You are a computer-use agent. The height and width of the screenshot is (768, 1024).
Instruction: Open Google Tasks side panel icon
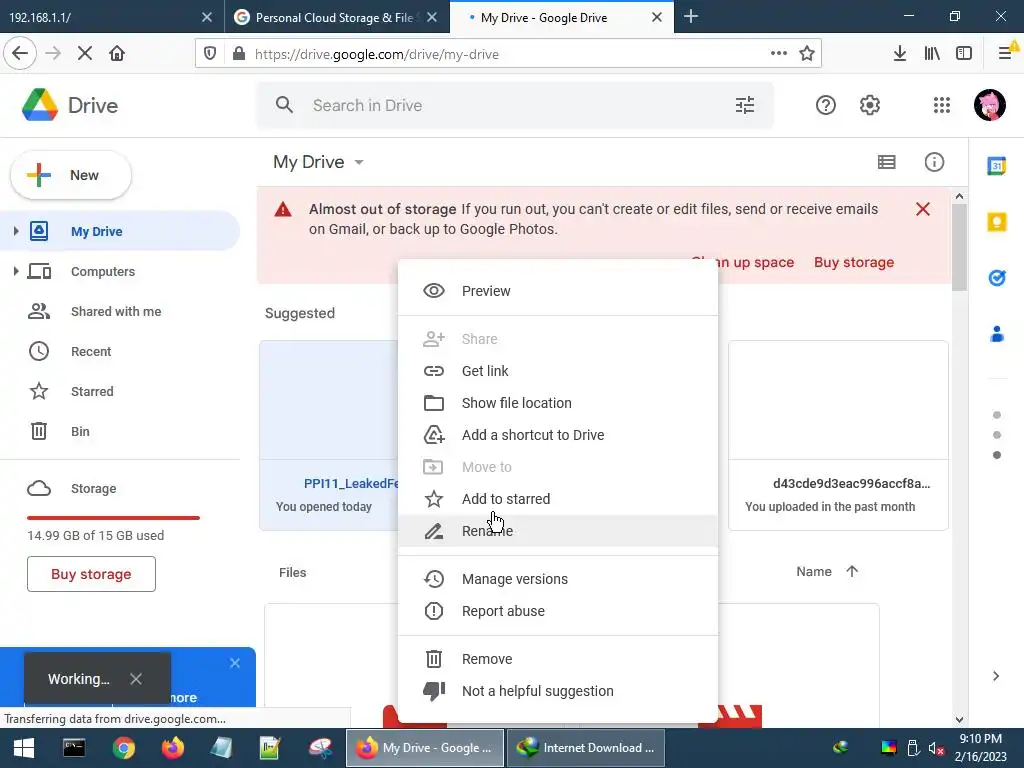[997, 278]
